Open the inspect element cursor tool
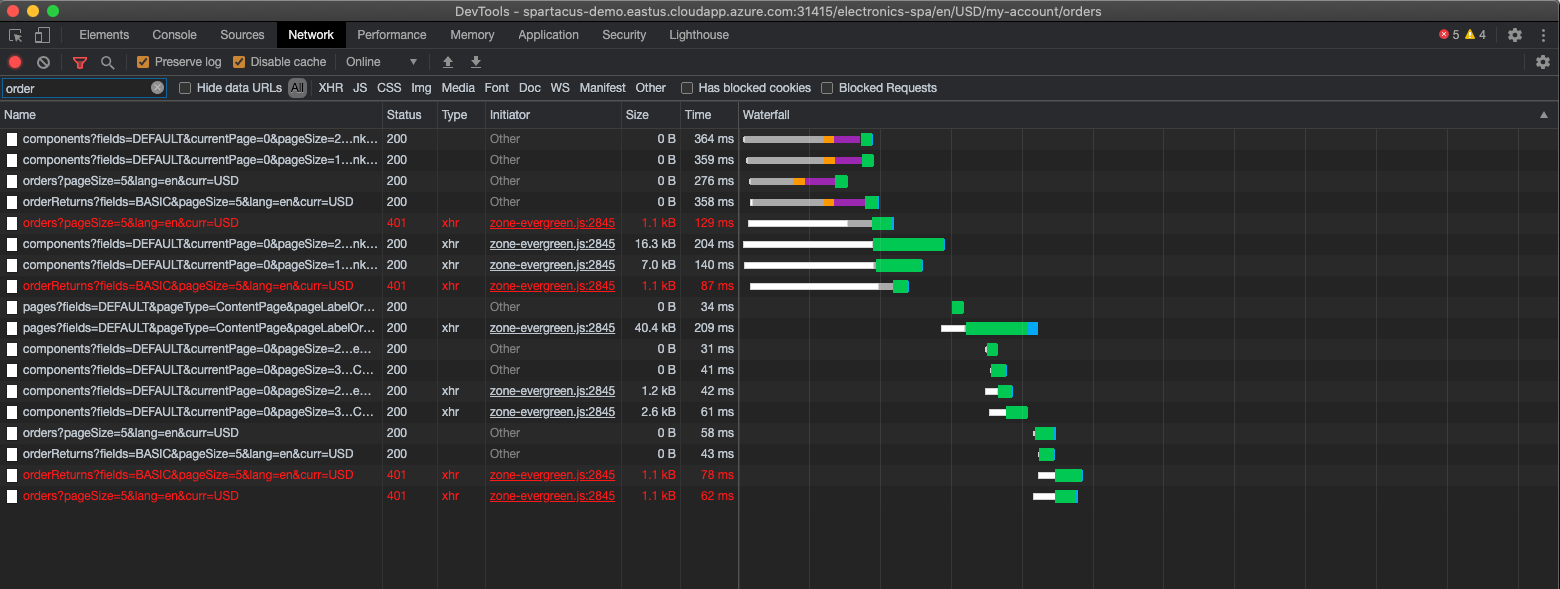This screenshot has height=589, width=1560. (x=15, y=34)
